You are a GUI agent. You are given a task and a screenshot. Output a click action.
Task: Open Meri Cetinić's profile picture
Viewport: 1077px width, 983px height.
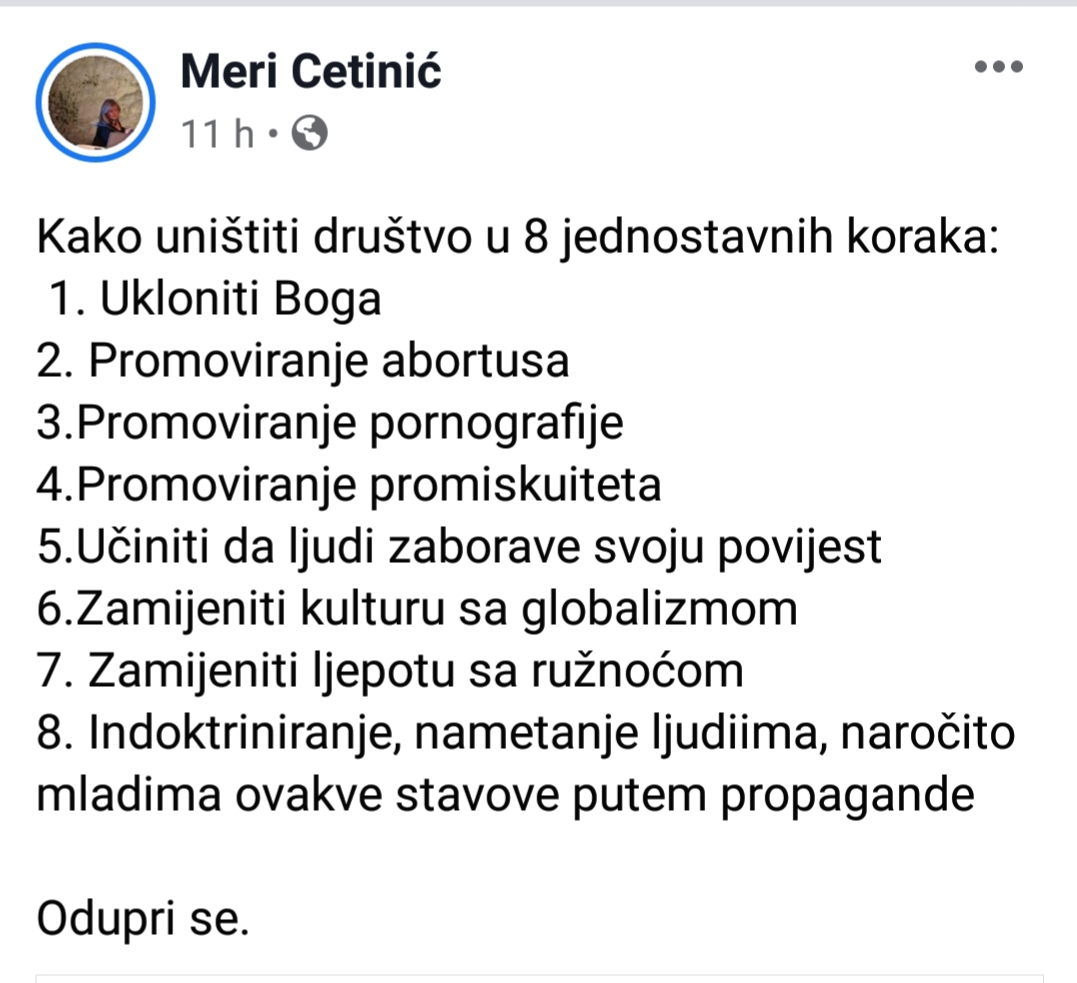click(96, 102)
